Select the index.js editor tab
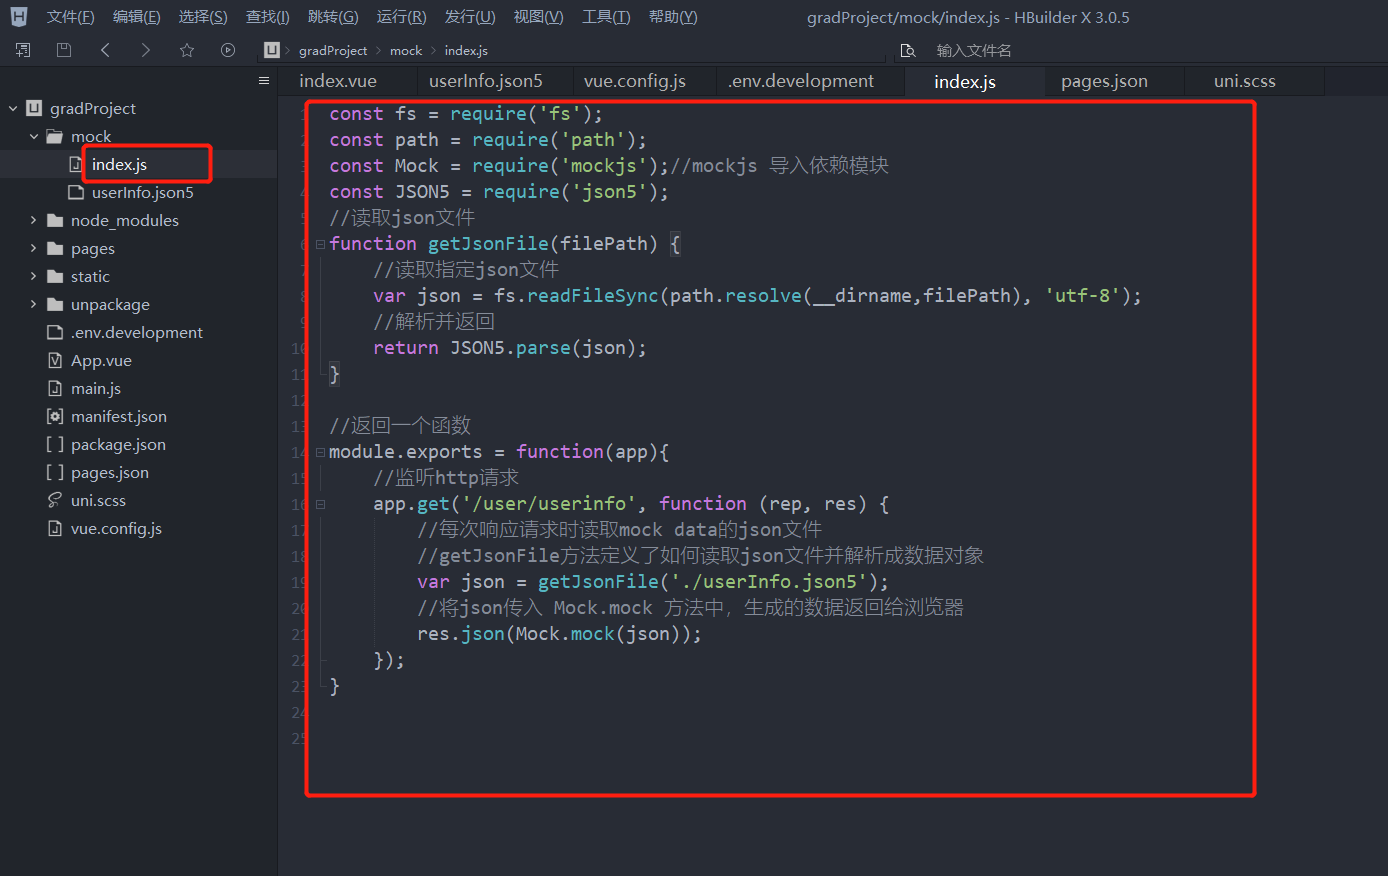 965,81
